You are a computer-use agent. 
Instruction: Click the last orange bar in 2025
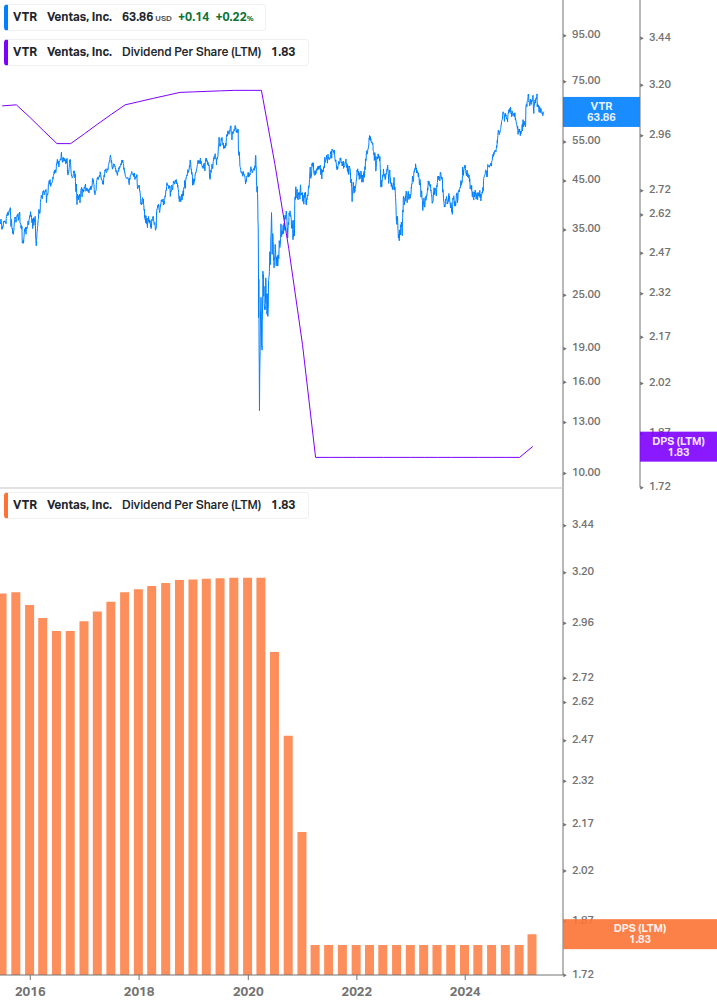[x=532, y=954]
